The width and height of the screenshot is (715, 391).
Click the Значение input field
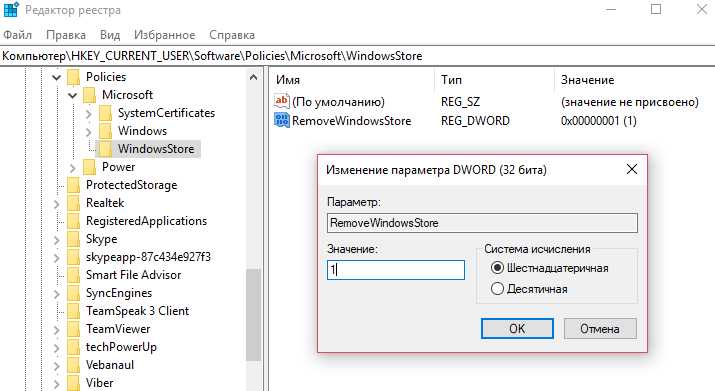395,270
